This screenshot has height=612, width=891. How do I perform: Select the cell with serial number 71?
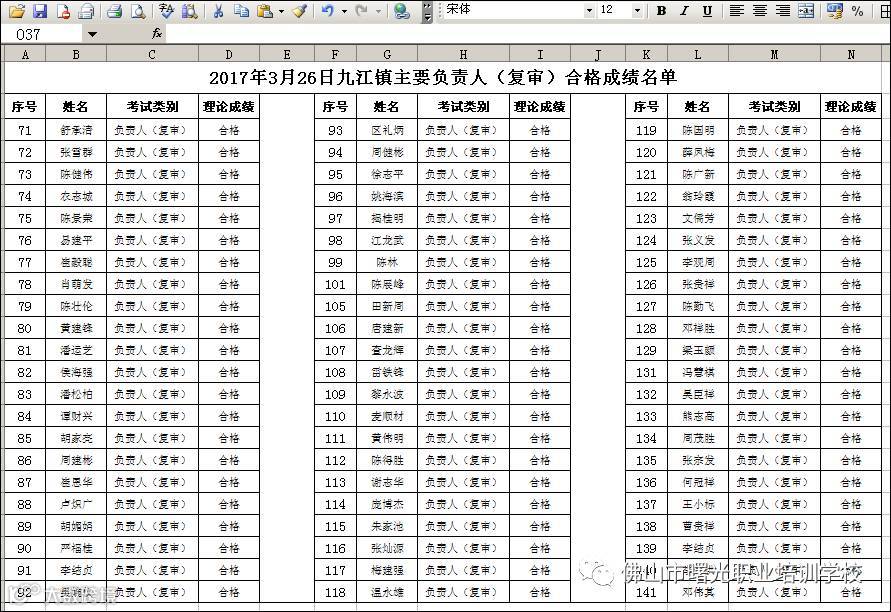25,130
